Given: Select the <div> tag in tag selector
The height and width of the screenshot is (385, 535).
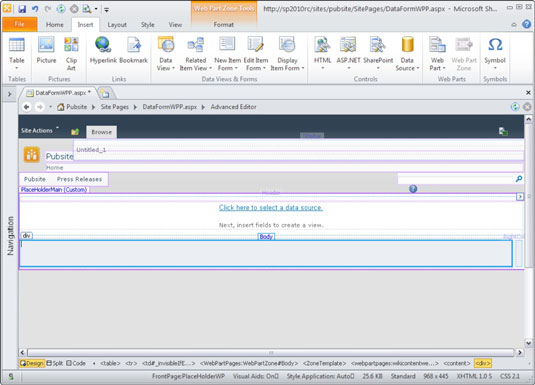Looking at the screenshot, I should coord(482,363).
